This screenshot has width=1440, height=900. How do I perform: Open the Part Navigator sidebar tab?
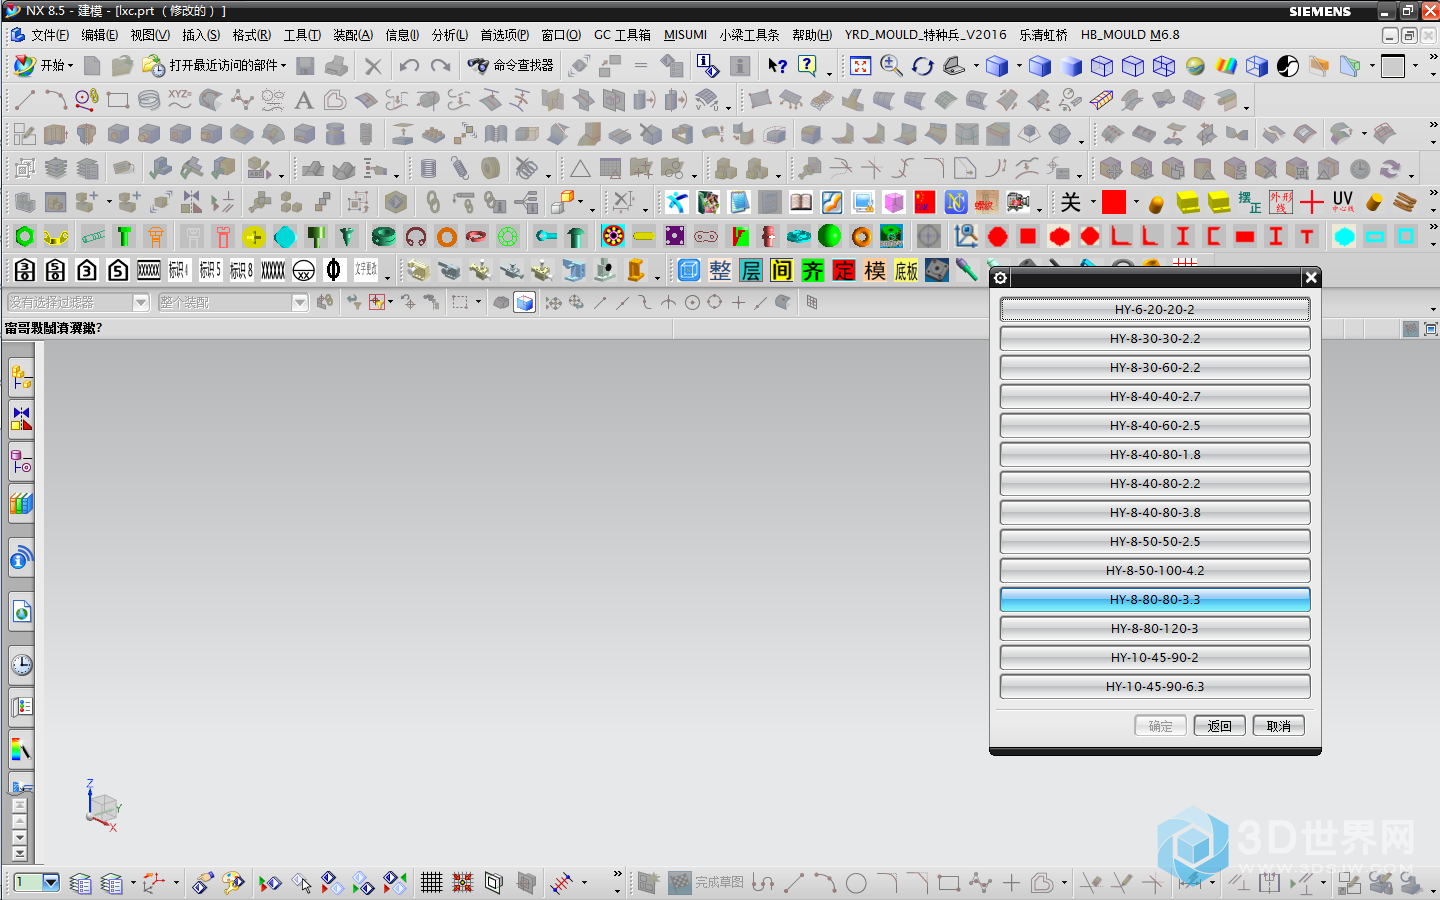coord(21,462)
